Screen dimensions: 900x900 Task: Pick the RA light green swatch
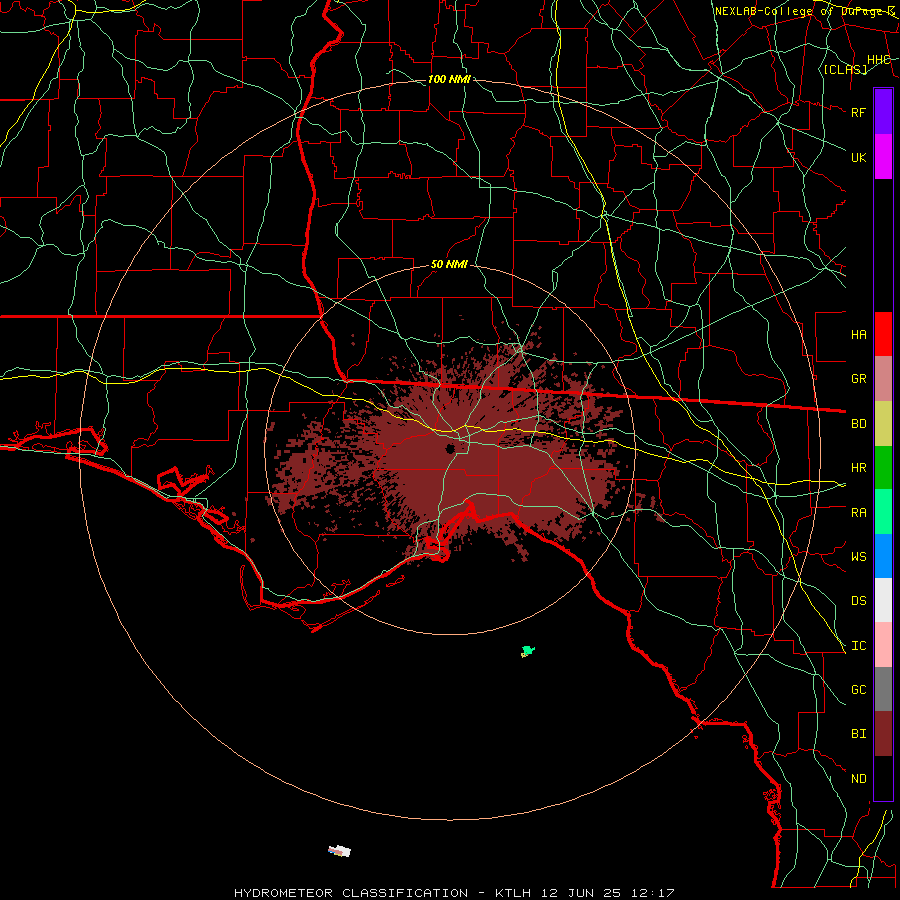point(883,512)
